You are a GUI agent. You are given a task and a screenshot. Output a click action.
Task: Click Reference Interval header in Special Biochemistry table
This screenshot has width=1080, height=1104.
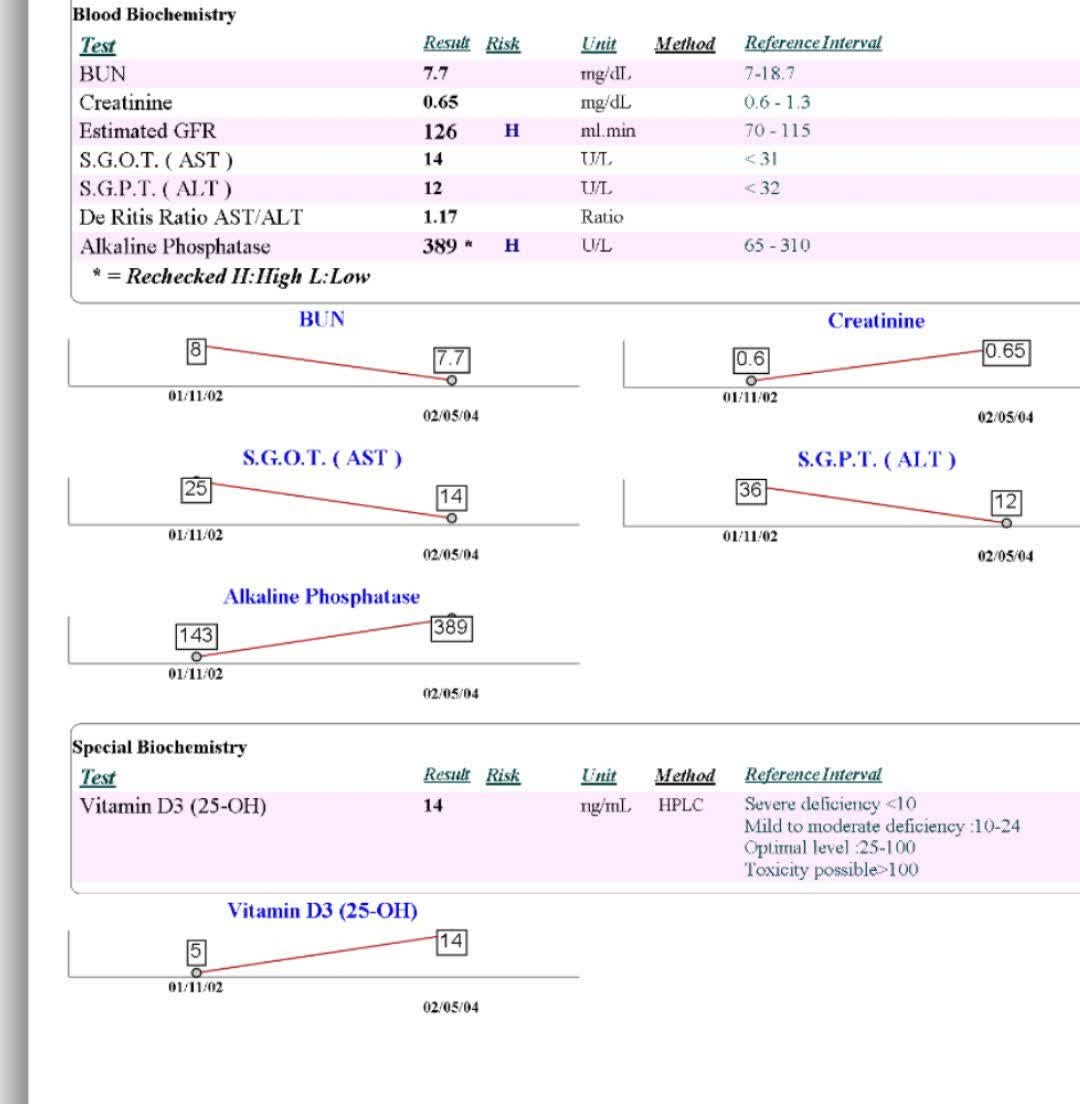pyautogui.click(x=812, y=774)
